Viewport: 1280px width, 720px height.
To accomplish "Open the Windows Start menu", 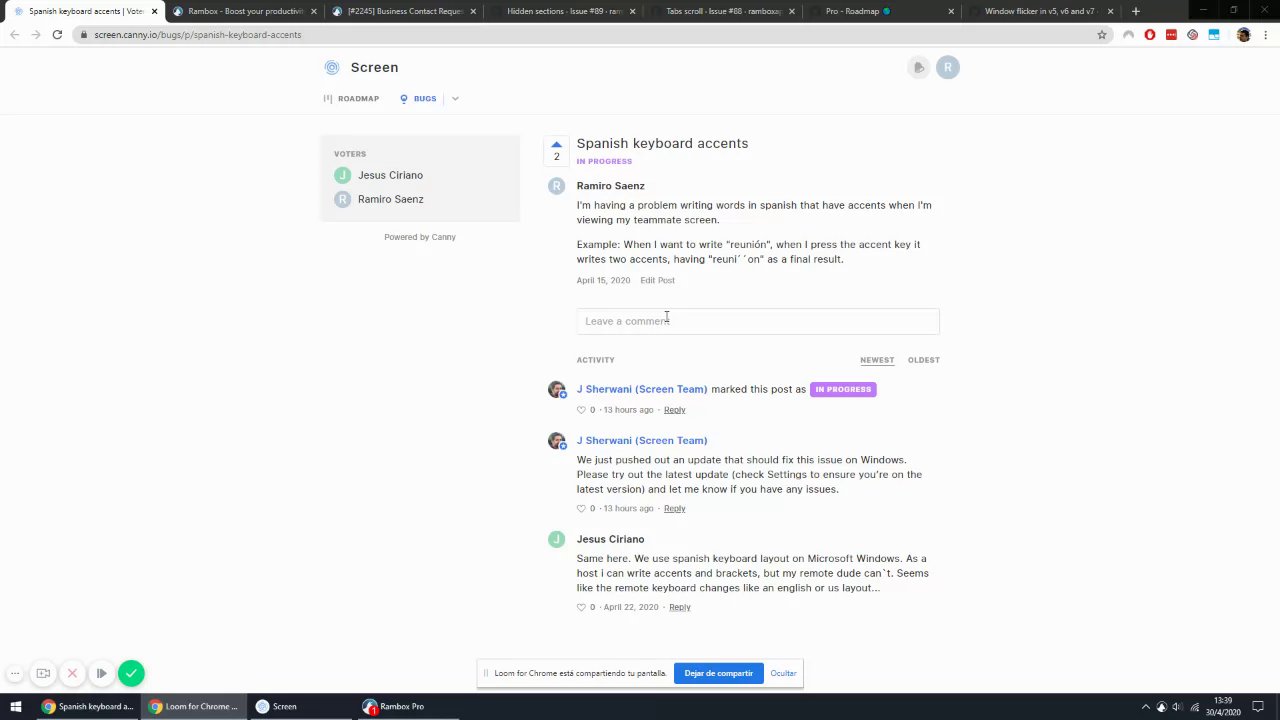I will (x=15, y=706).
